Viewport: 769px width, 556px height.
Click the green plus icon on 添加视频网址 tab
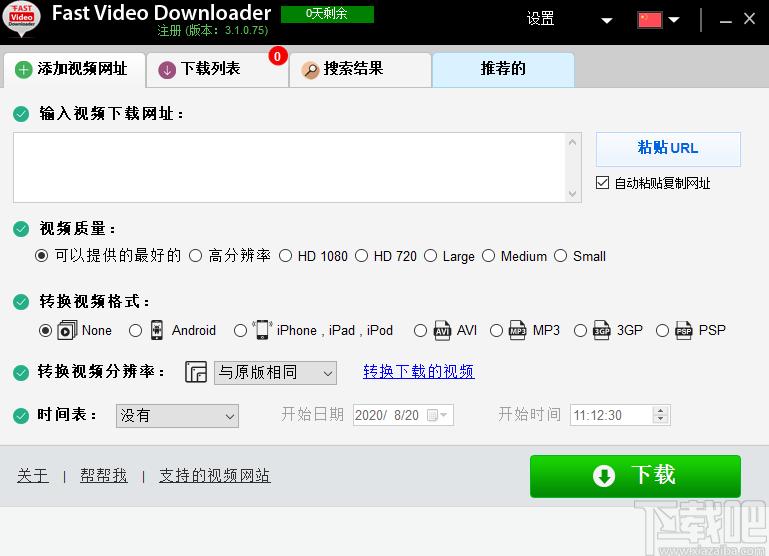coord(23,70)
